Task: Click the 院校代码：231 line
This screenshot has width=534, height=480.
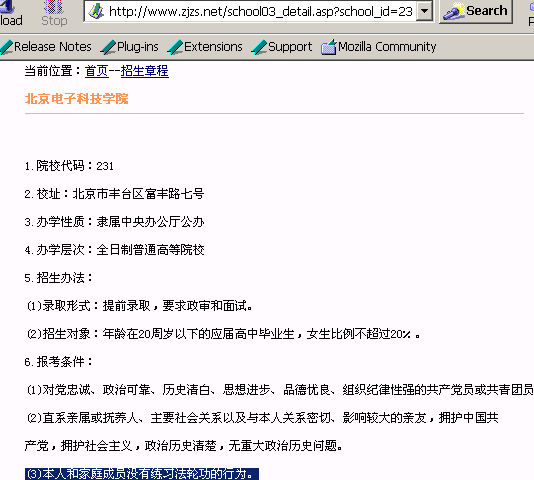Action: coord(69,166)
